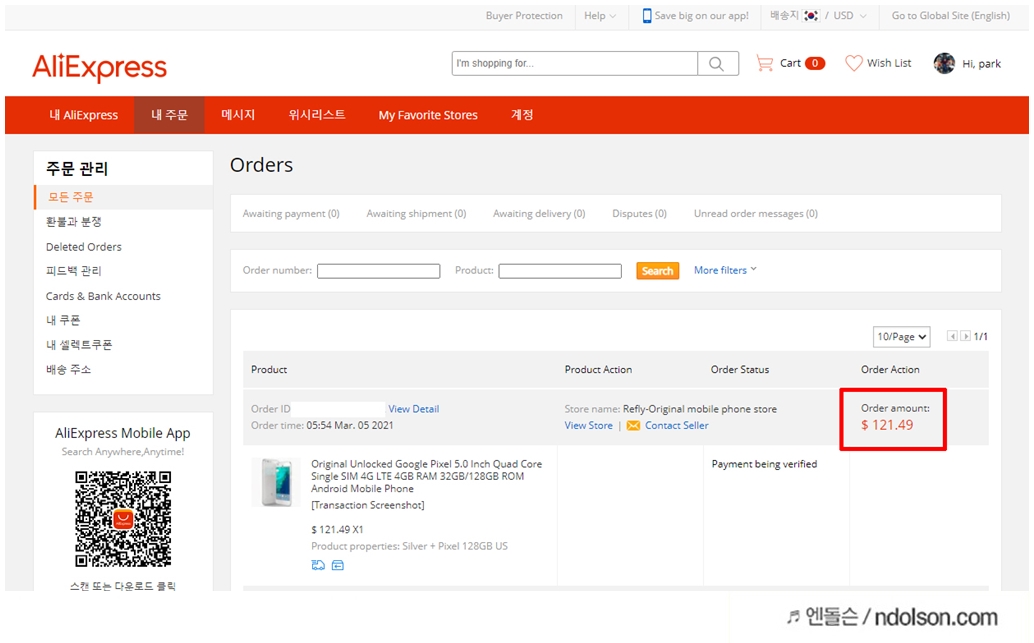
Task: Open the 메시지 tab
Action: (238, 115)
